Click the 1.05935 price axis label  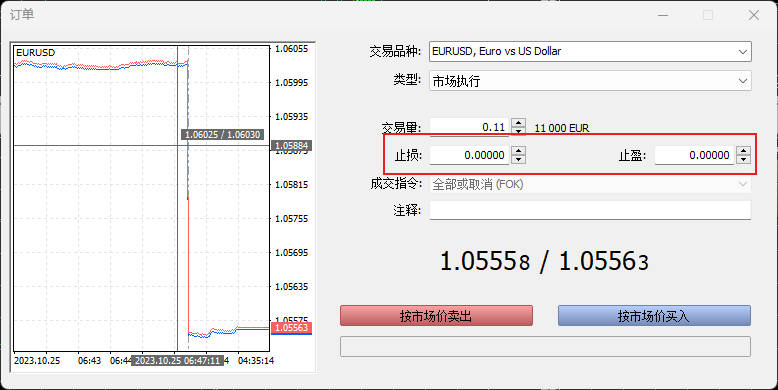[x=292, y=117]
